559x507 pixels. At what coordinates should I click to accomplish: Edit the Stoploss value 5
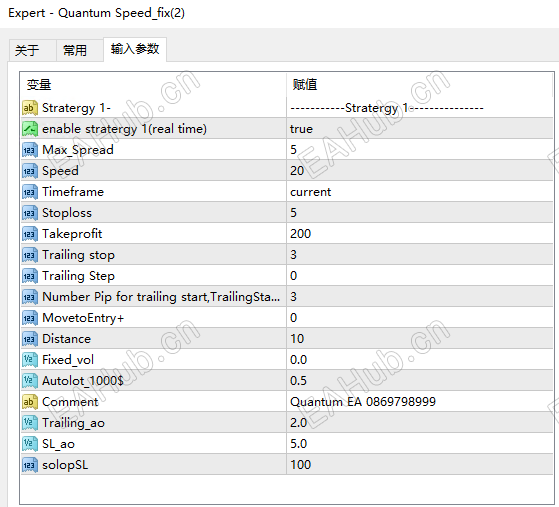coord(420,213)
